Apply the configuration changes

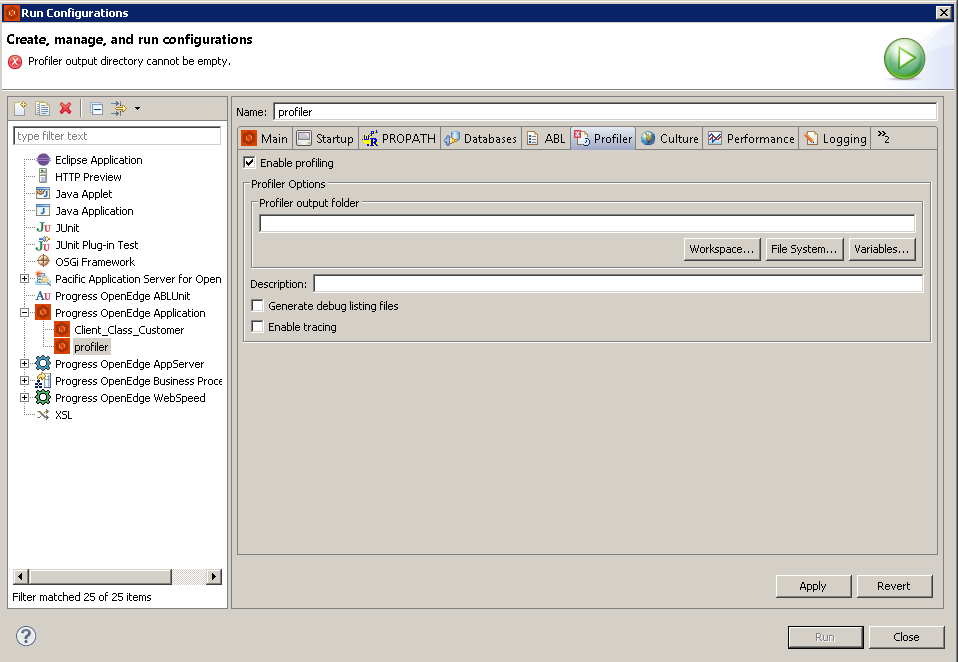click(813, 586)
